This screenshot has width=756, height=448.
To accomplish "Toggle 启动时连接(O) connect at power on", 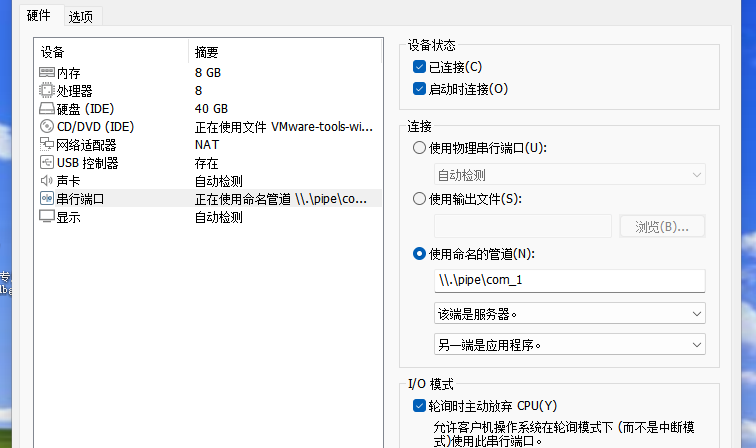I will click(x=419, y=89).
